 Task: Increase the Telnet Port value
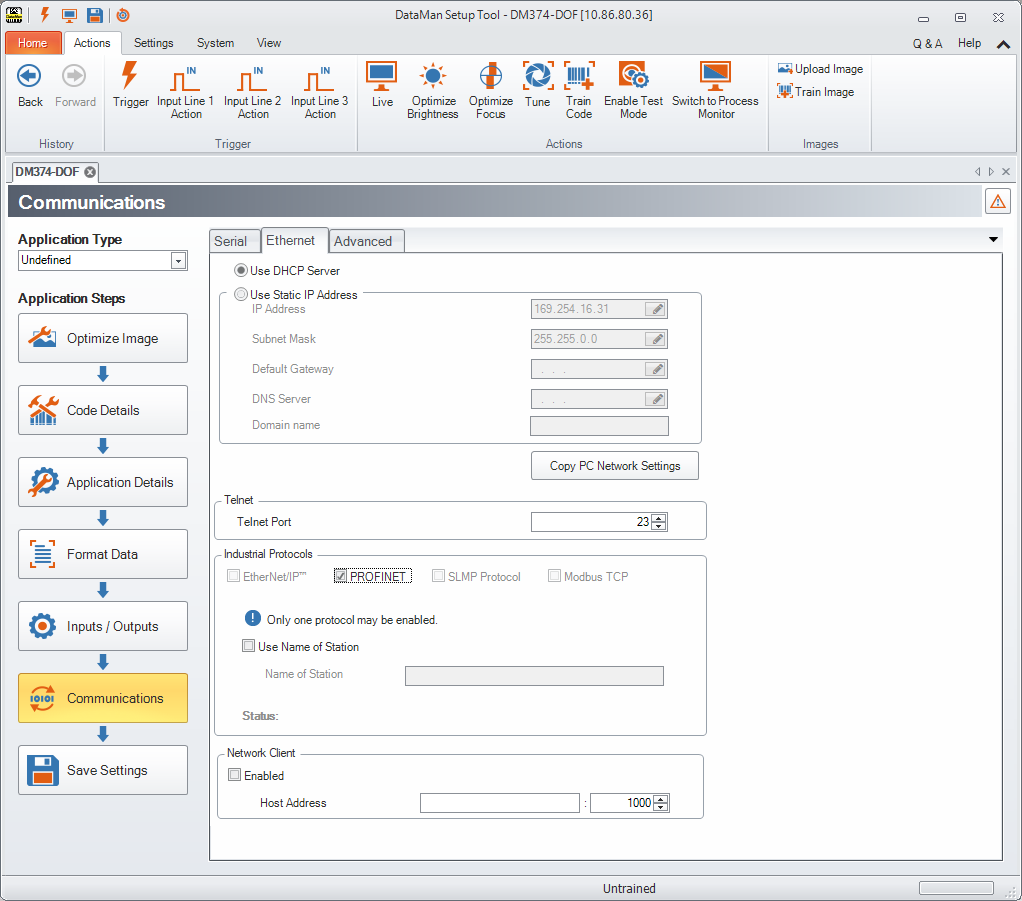tap(658, 517)
